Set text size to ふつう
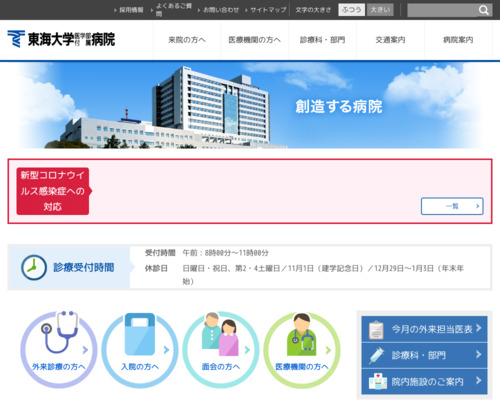The image size is (500, 400). pos(352,10)
